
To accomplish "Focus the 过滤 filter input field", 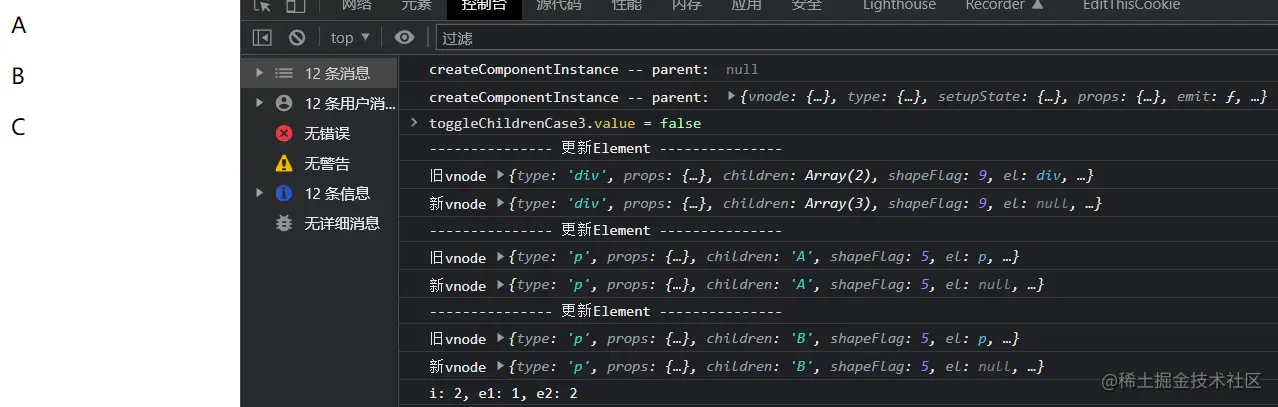I will tap(856, 38).
